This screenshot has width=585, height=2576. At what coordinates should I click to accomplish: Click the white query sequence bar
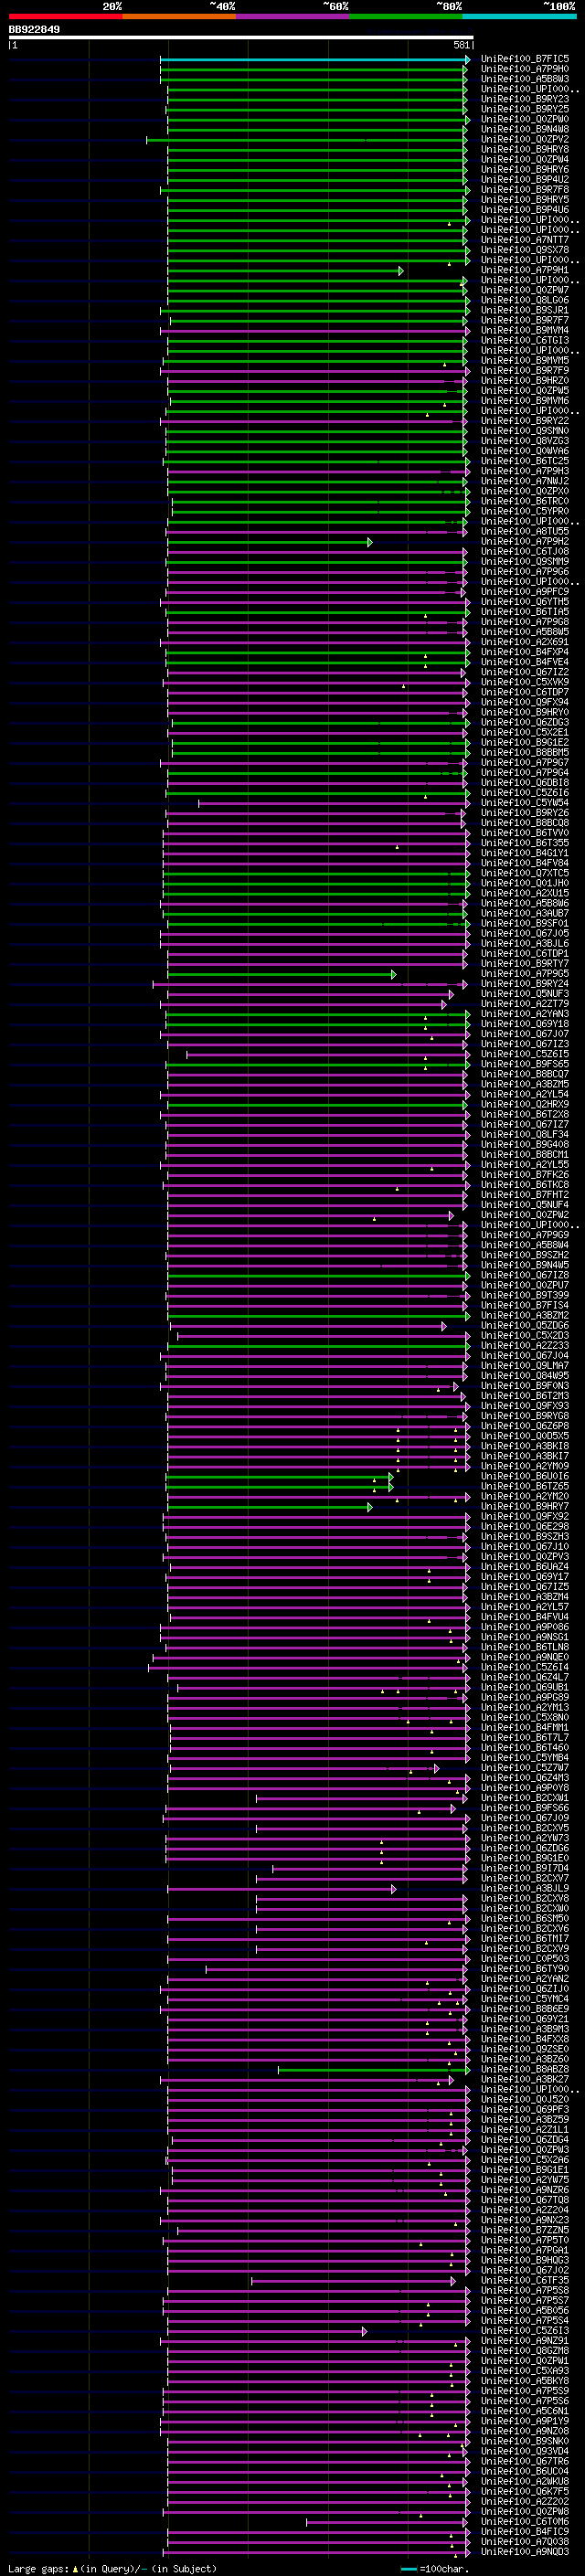click(x=241, y=38)
